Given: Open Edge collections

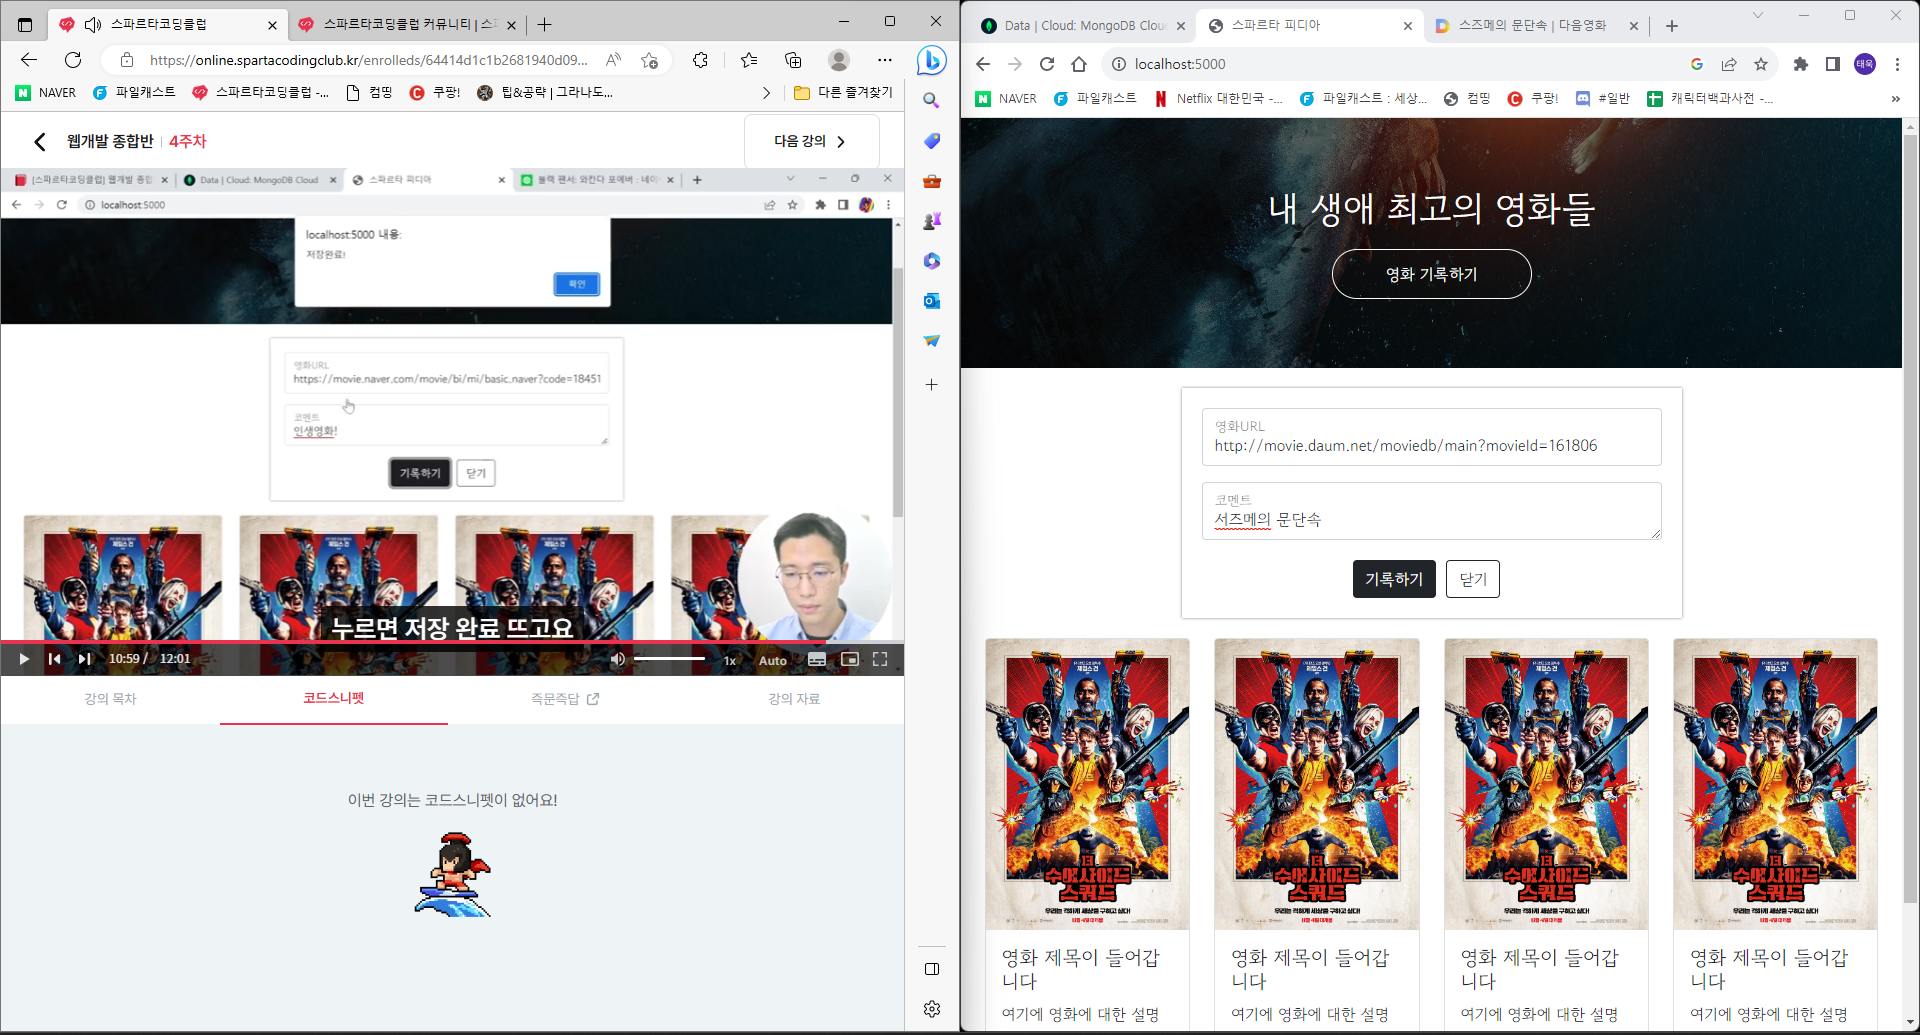Looking at the screenshot, I should tap(793, 60).
